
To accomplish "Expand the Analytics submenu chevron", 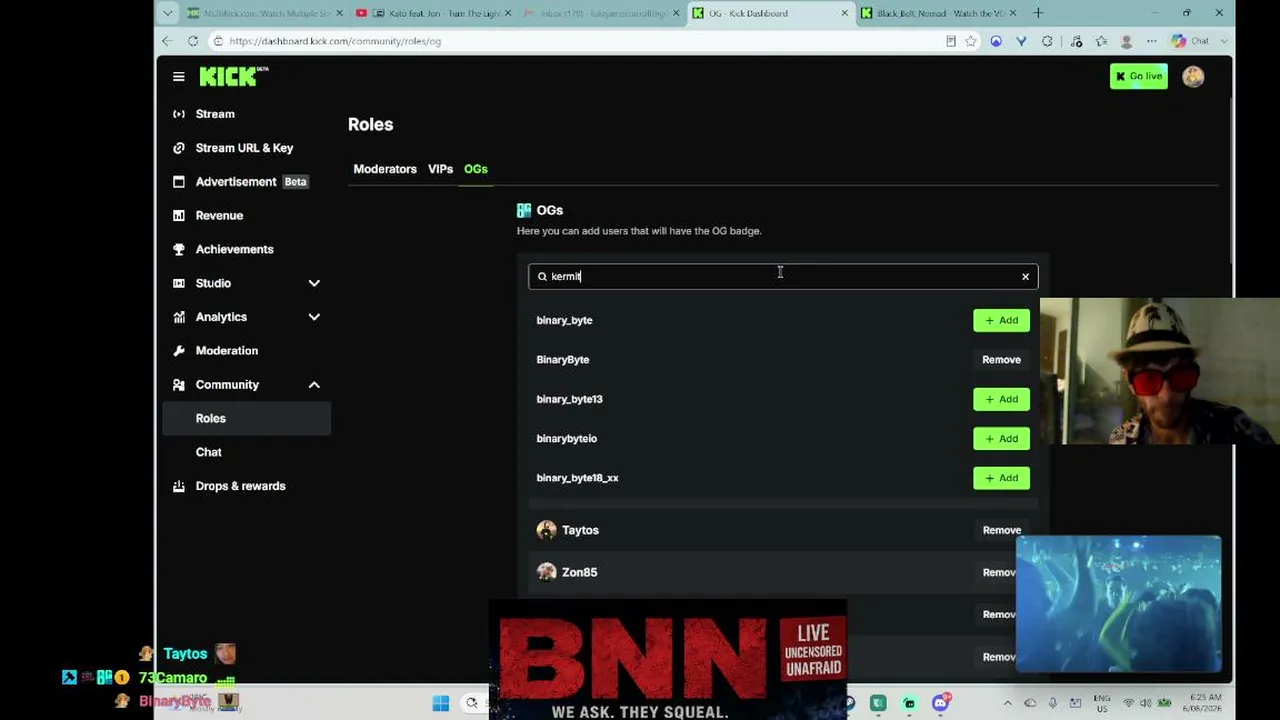I will point(314,317).
